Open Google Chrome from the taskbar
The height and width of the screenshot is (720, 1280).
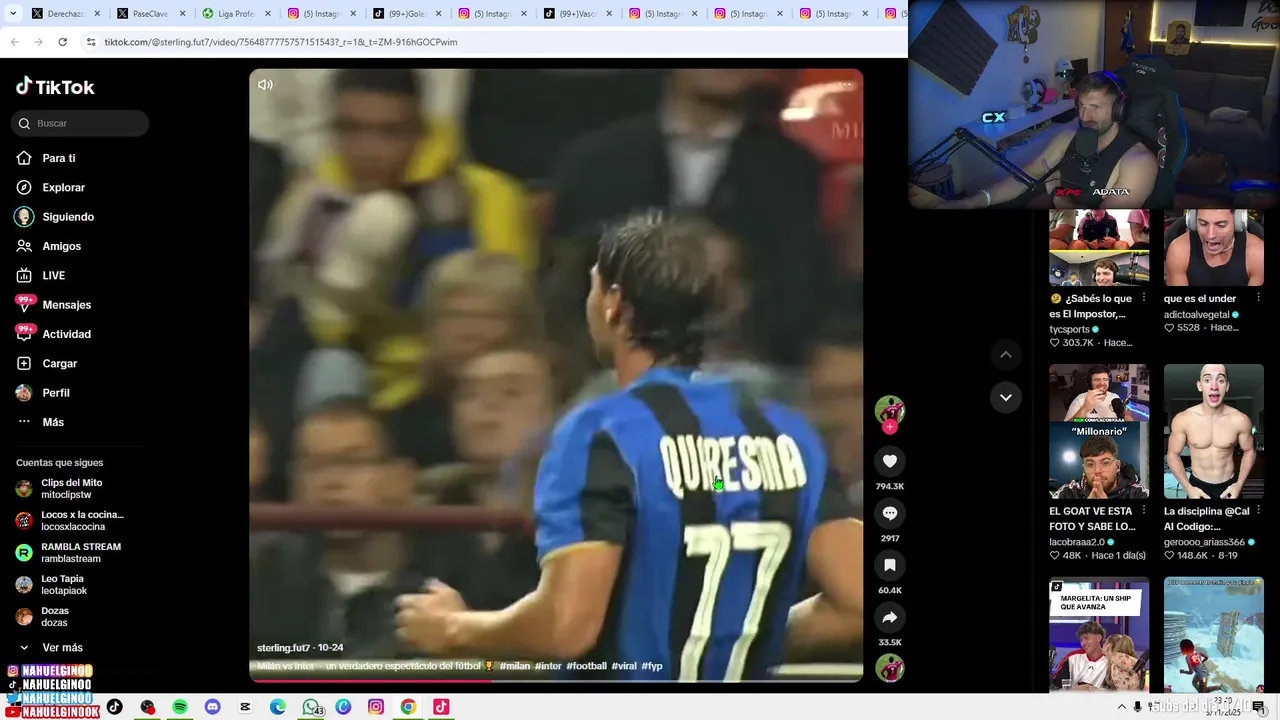[408, 707]
